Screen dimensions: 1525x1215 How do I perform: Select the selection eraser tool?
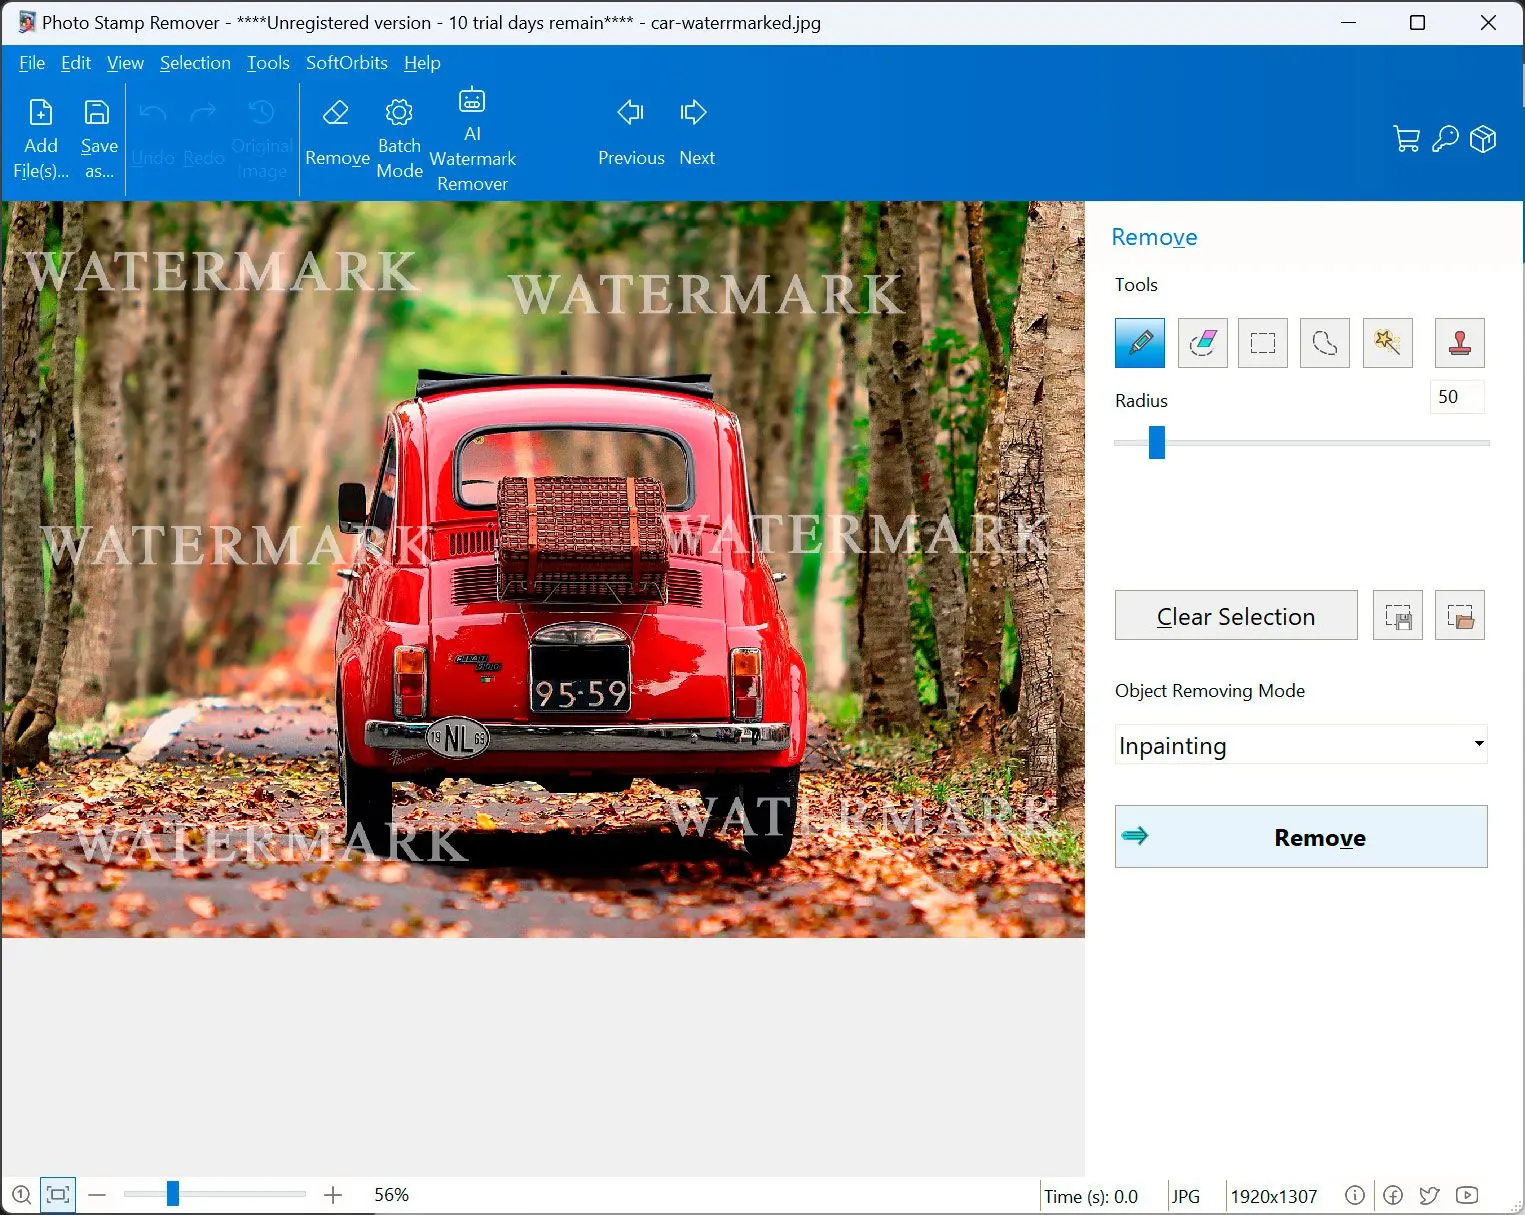[x=1202, y=344]
